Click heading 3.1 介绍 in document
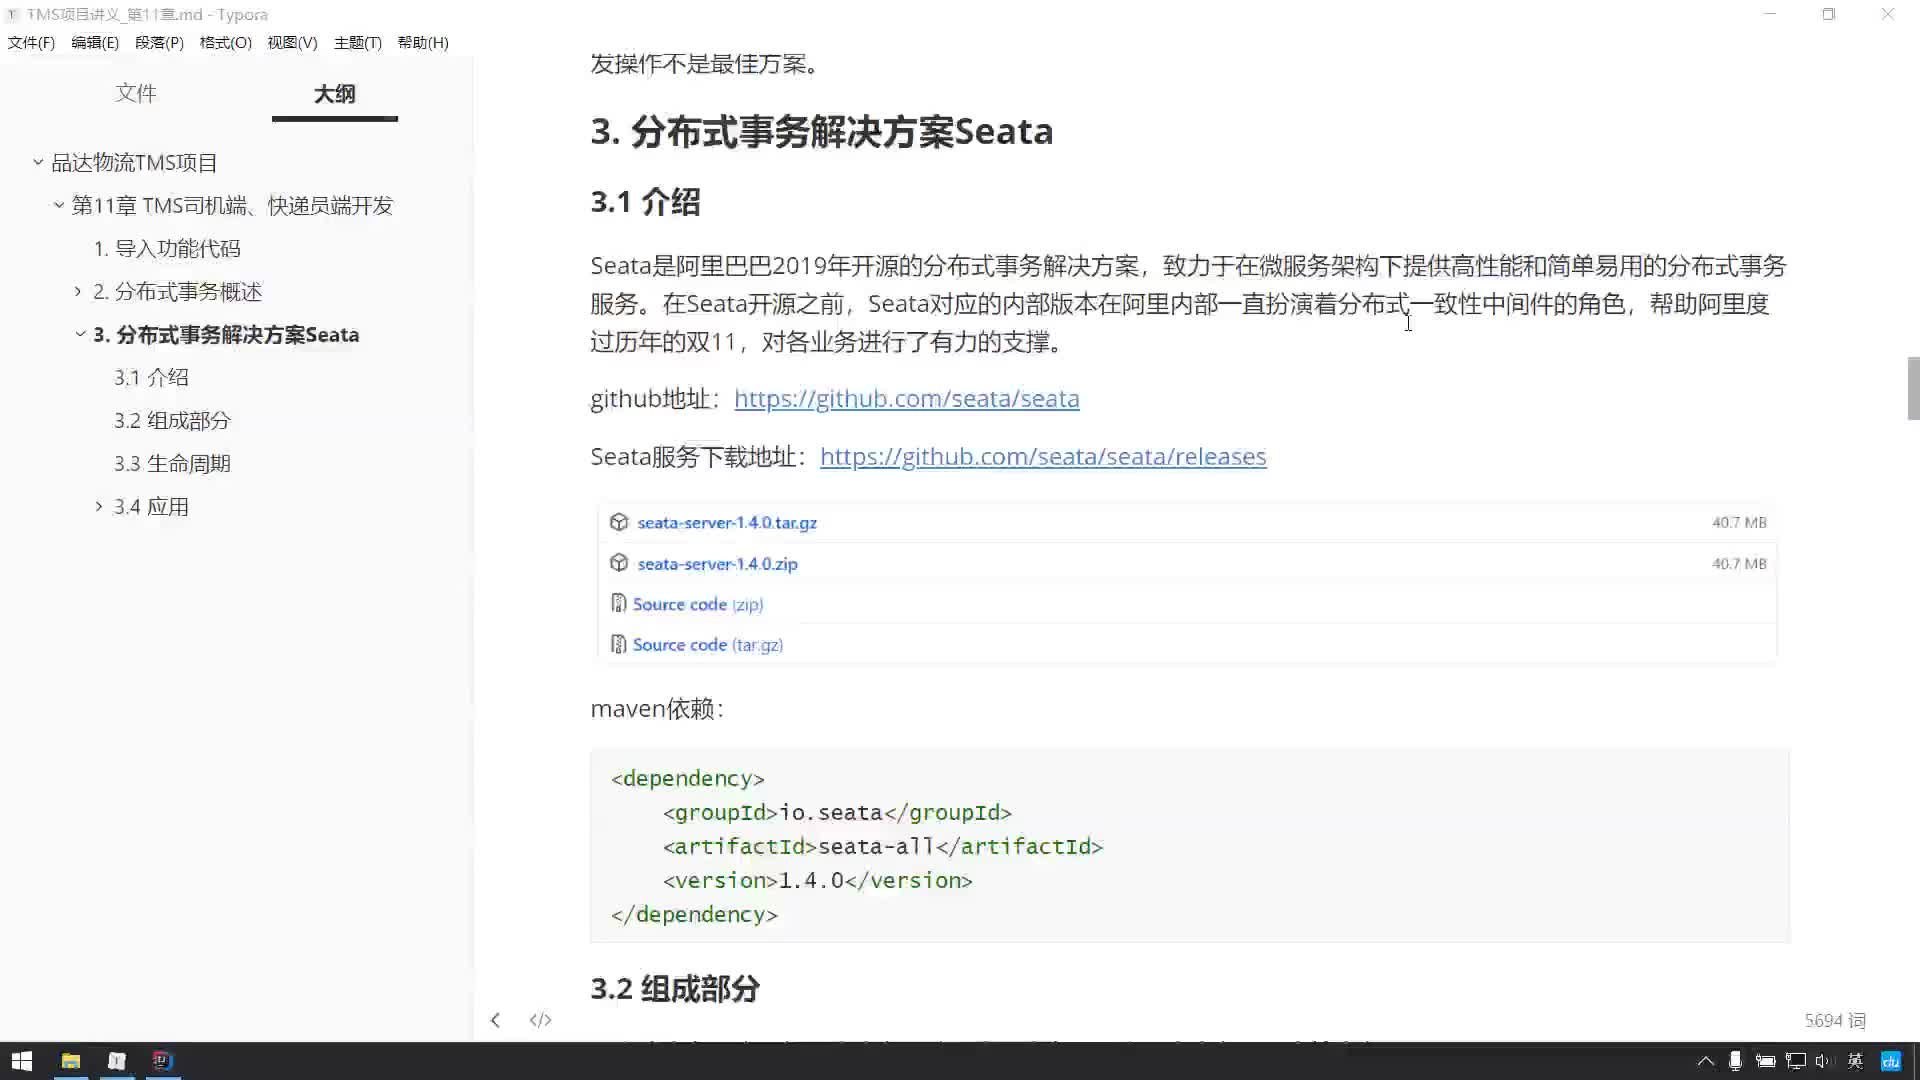This screenshot has width=1920, height=1080. pos(645,202)
